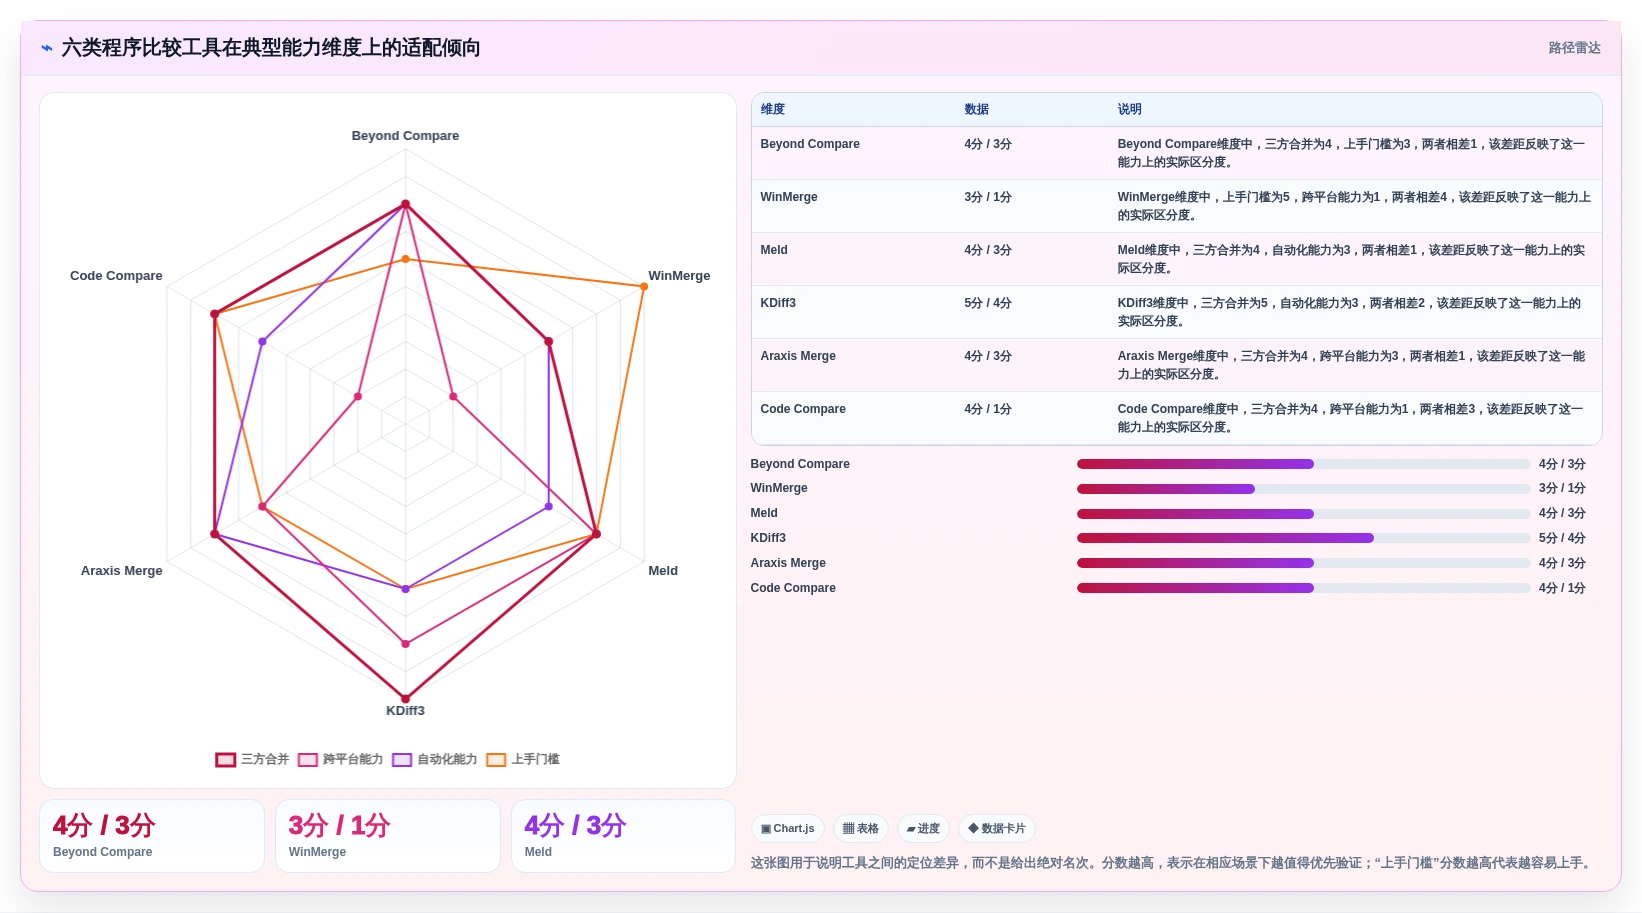Click the 表格 chip
Screen dimensions: 1642x913
(x=860, y=828)
